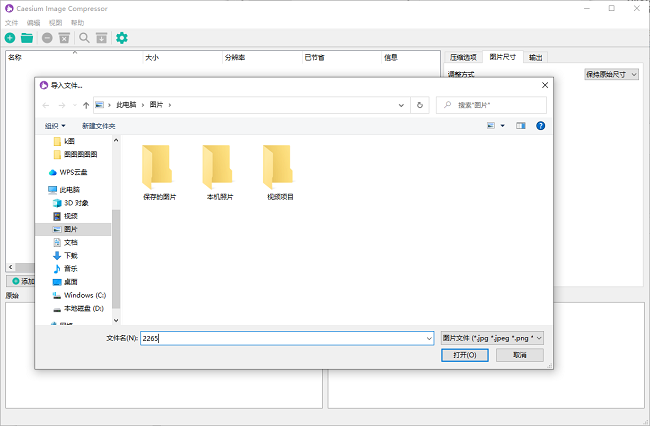The height and width of the screenshot is (426, 650).
Task: Open the 图片文件 file type filter dropdown
Action: click(492, 338)
